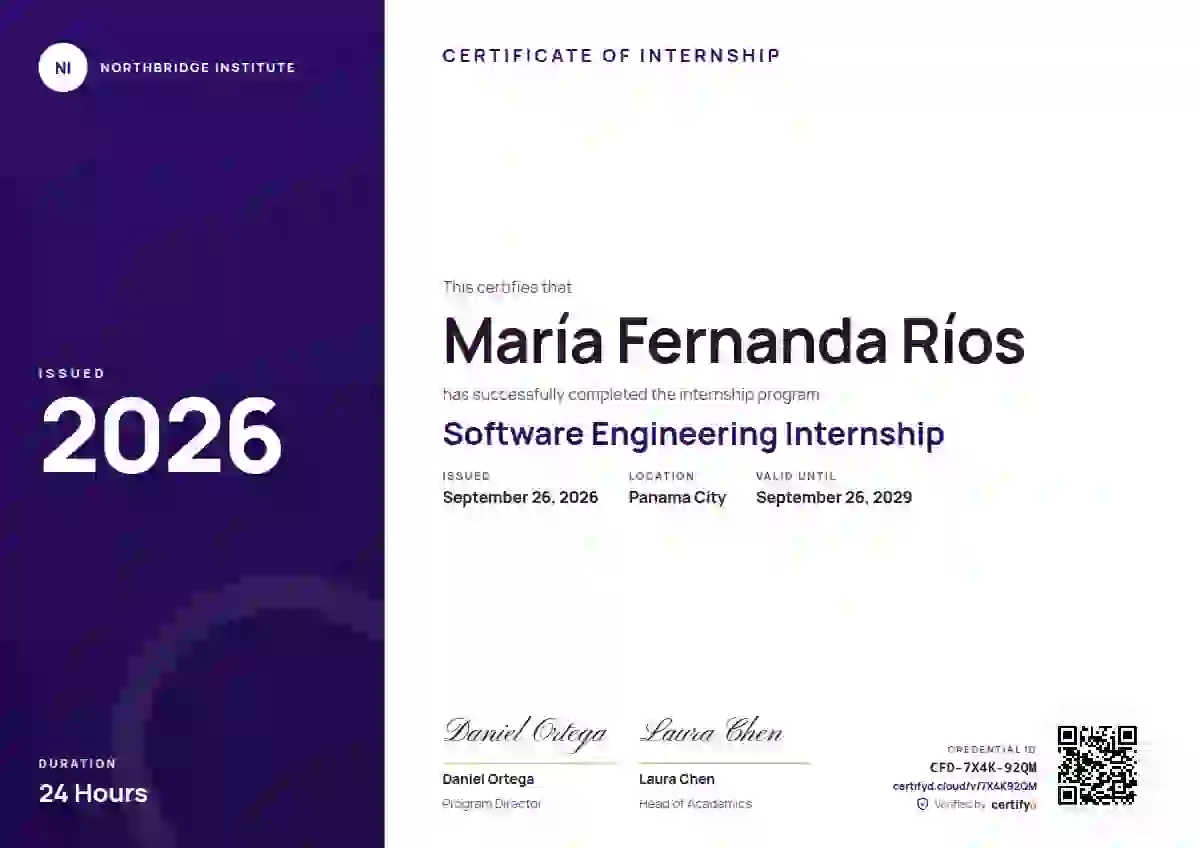Select the 'NORTHBRIDGE INSTITUTE' text
The height and width of the screenshot is (848, 1200).
click(198, 68)
